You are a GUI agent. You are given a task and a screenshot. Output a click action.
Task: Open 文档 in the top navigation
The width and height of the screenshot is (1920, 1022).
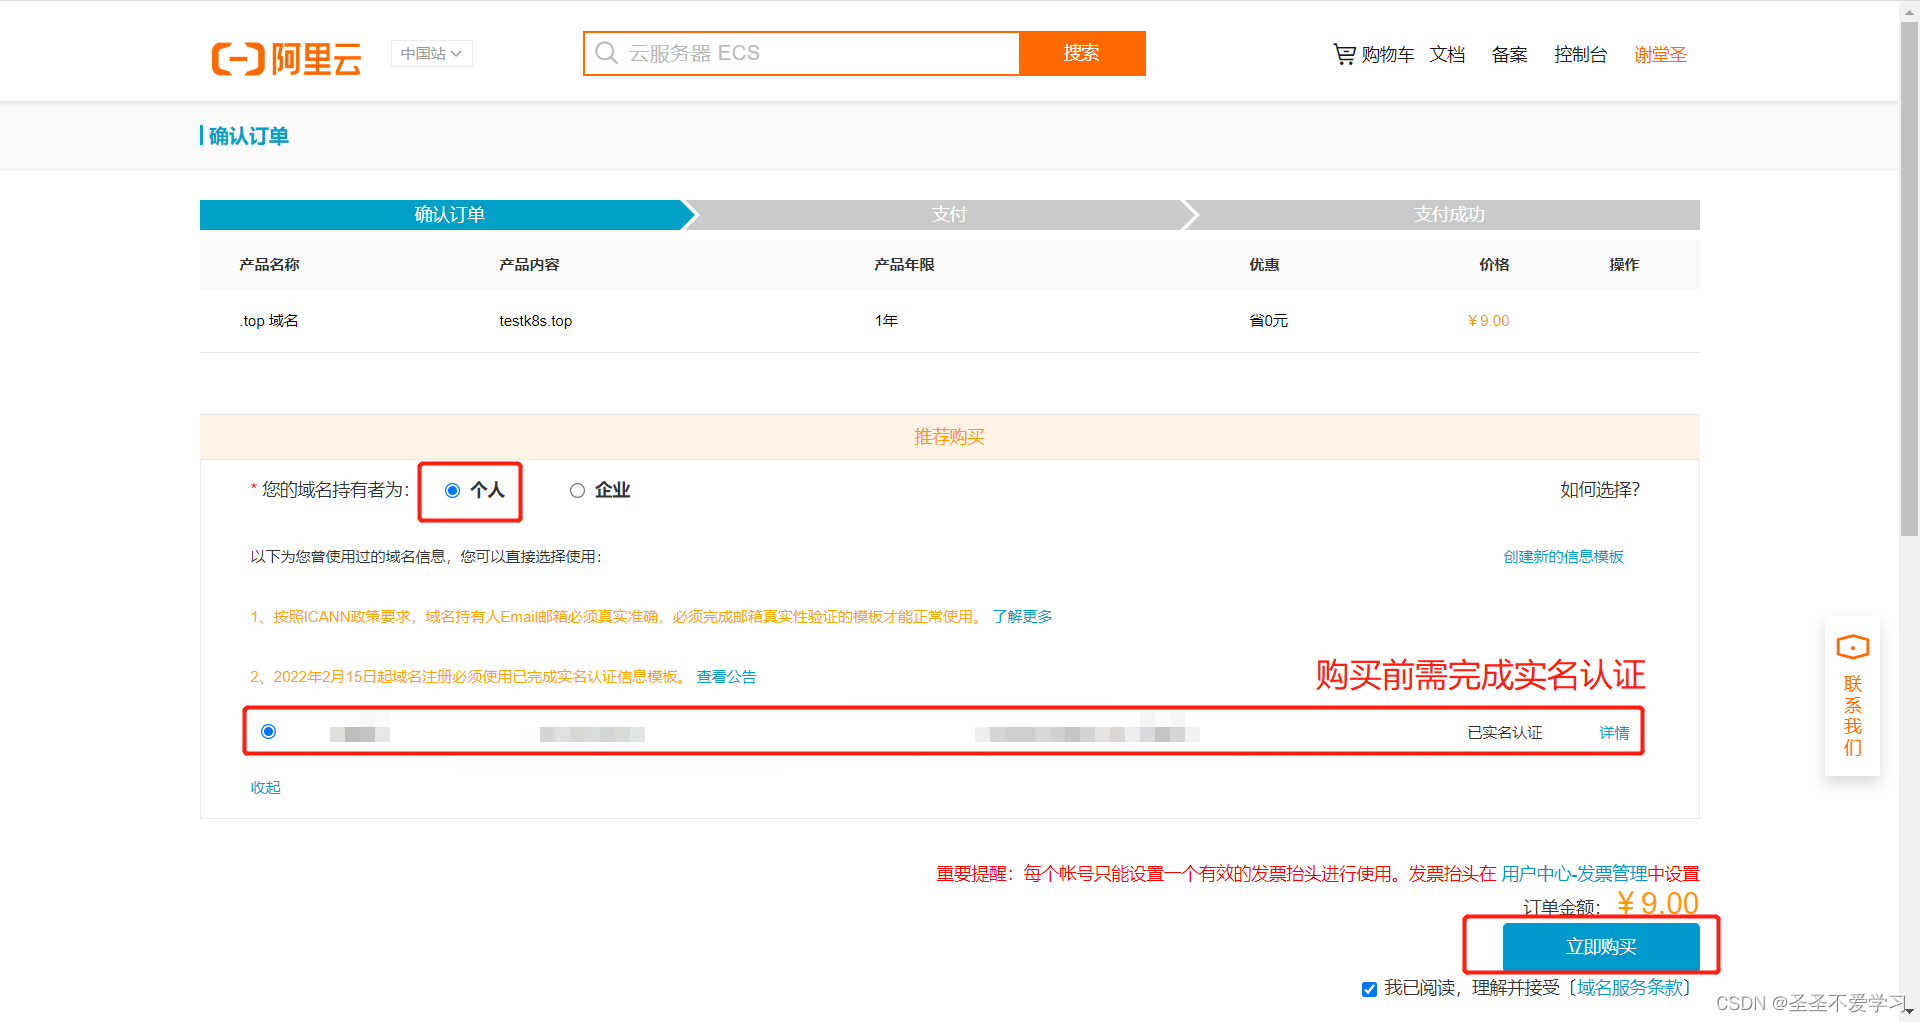click(x=1447, y=55)
